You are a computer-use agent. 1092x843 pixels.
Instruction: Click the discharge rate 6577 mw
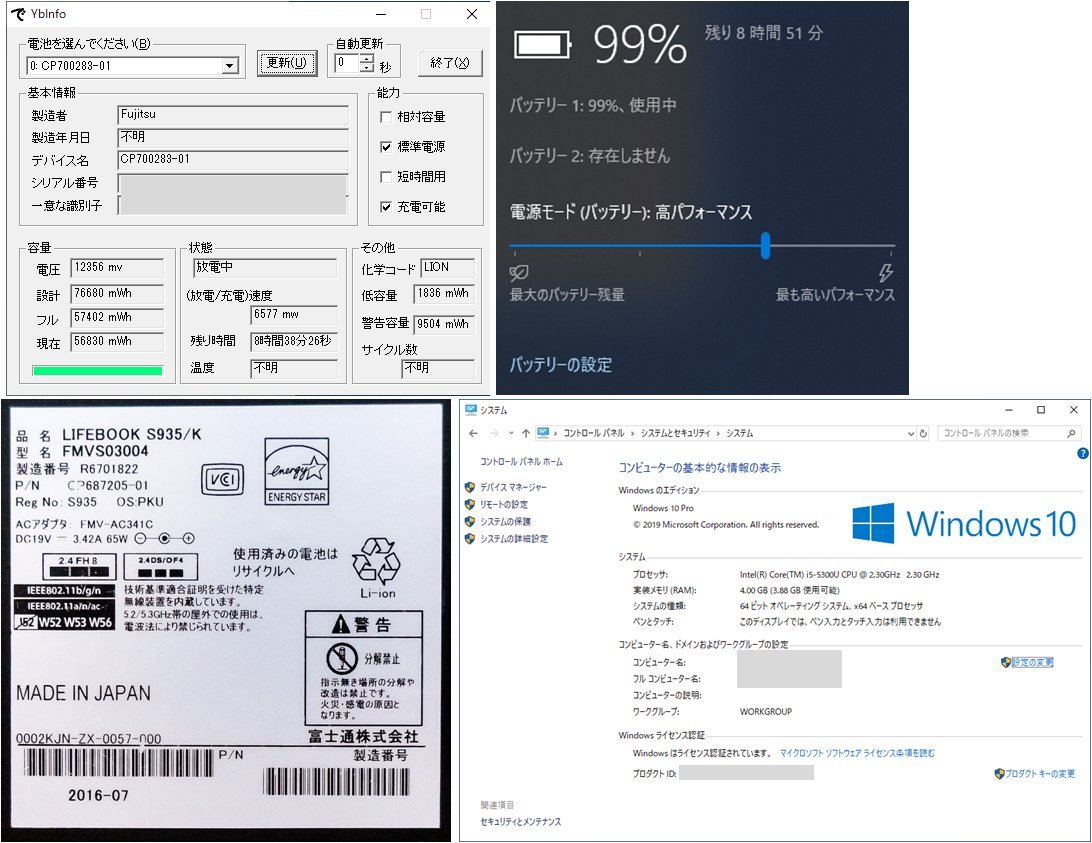pos(294,314)
